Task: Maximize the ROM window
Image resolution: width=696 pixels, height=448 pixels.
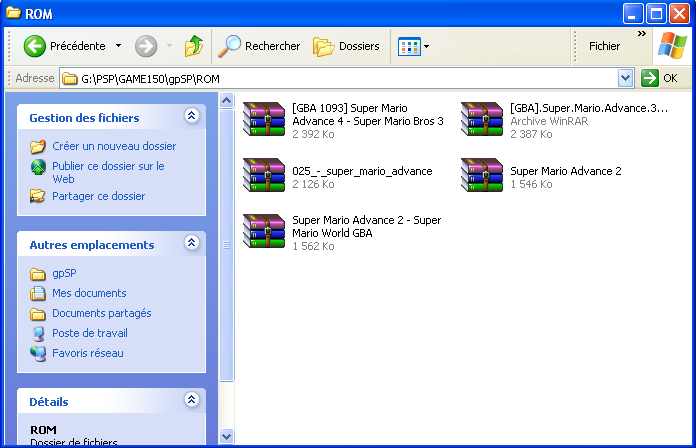Action: (656, 14)
